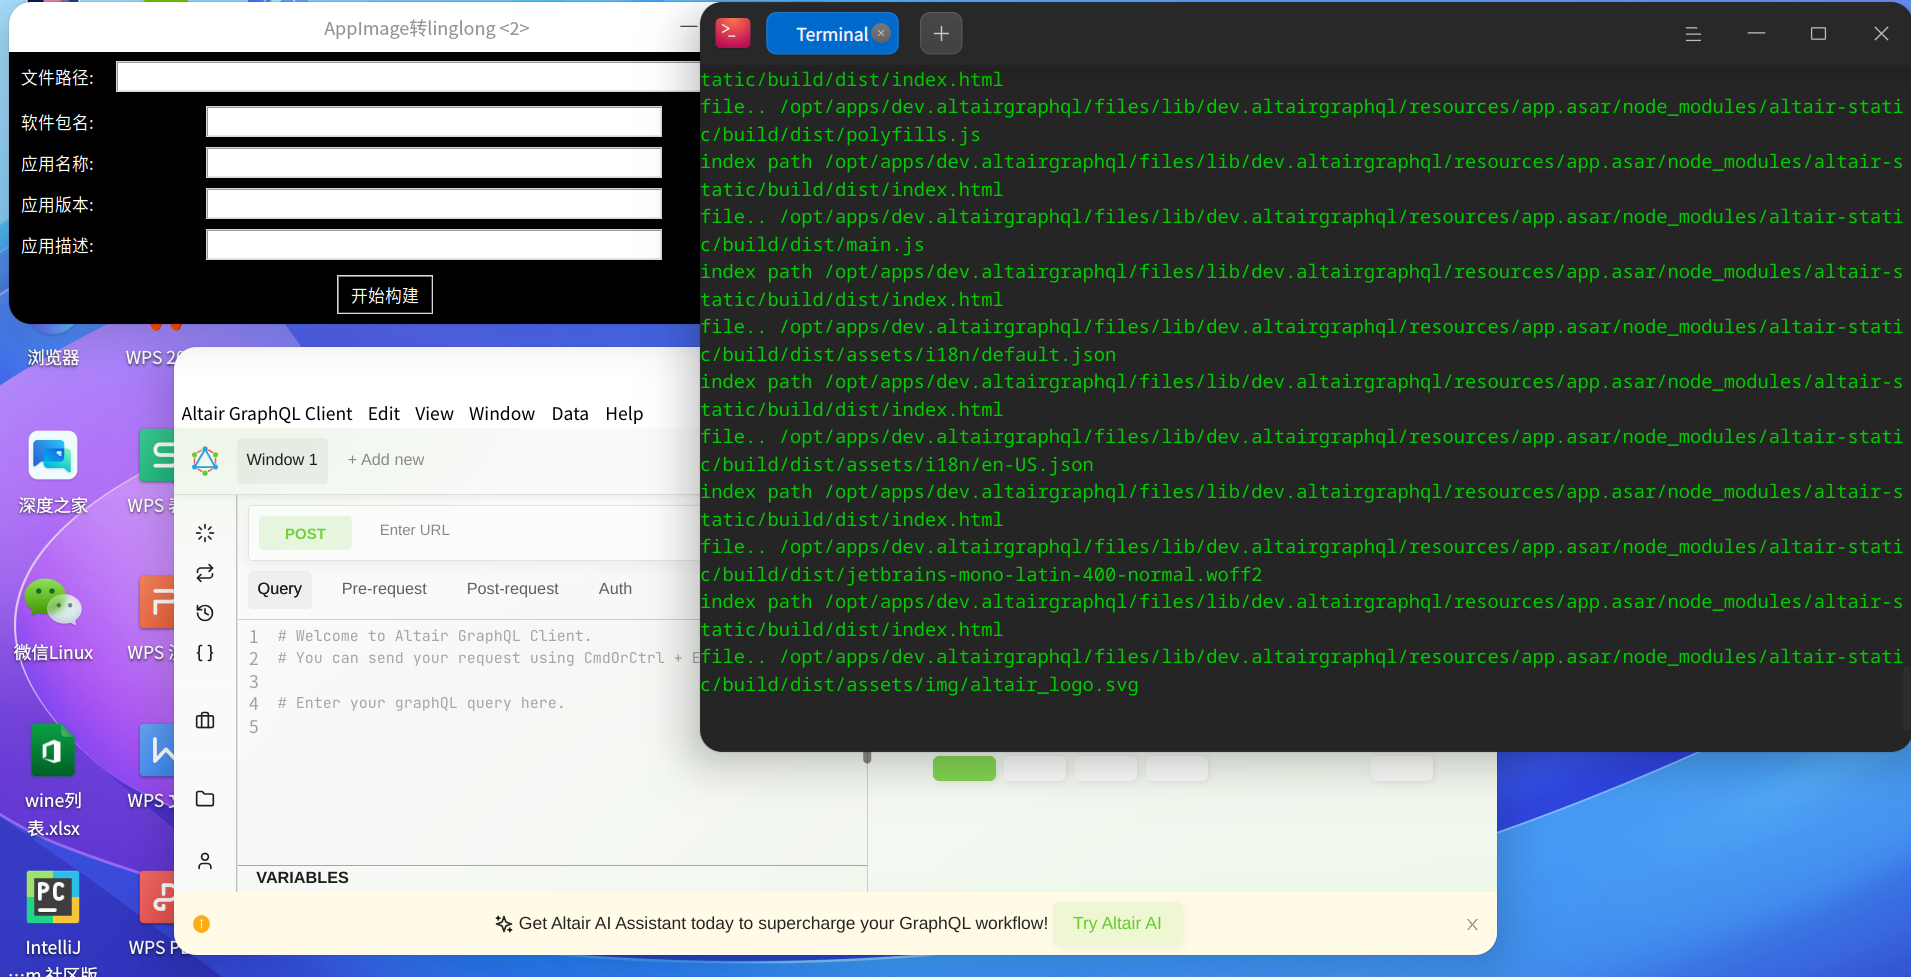1911x977 pixels.
Task: Click the 应用版本 input field
Action: pyautogui.click(x=434, y=204)
